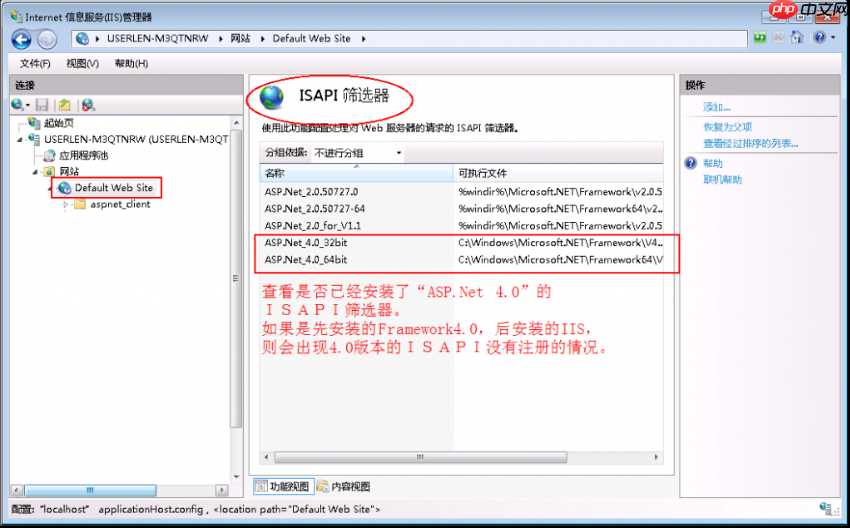Click the save disk icon in the connections toolbar
The height and width of the screenshot is (528, 850).
coord(42,105)
